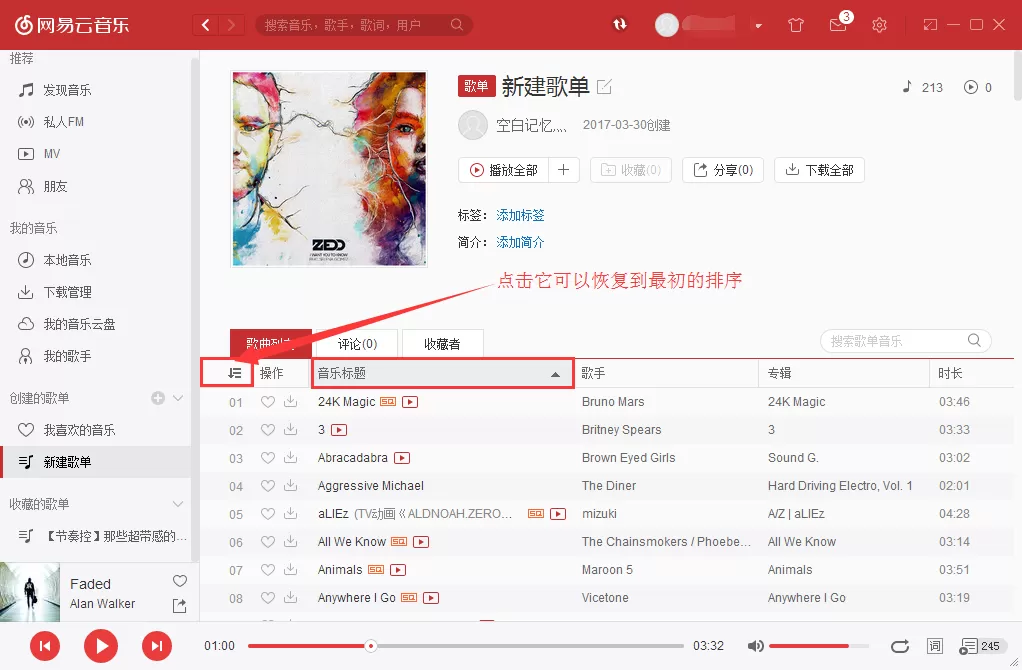The image size is (1022, 670).
Task: Click the play button in player bar
Action: pyautogui.click(x=101, y=646)
